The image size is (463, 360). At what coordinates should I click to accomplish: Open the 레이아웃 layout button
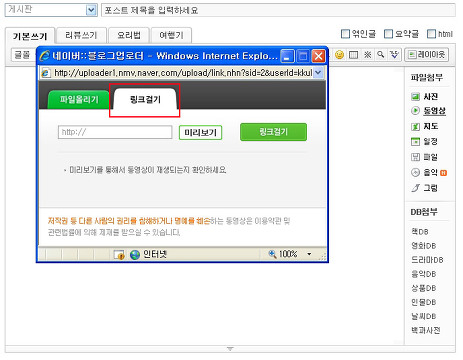[x=426, y=55]
